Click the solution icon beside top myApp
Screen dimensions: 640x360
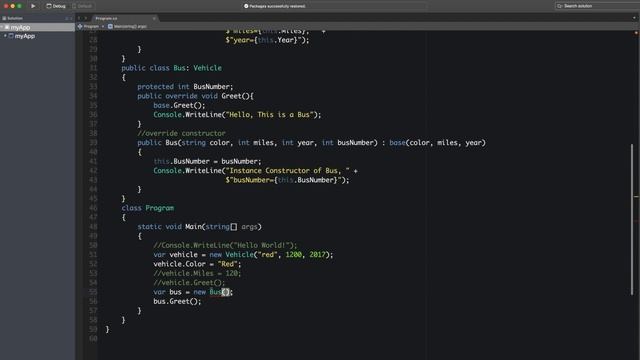click(7, 27)
